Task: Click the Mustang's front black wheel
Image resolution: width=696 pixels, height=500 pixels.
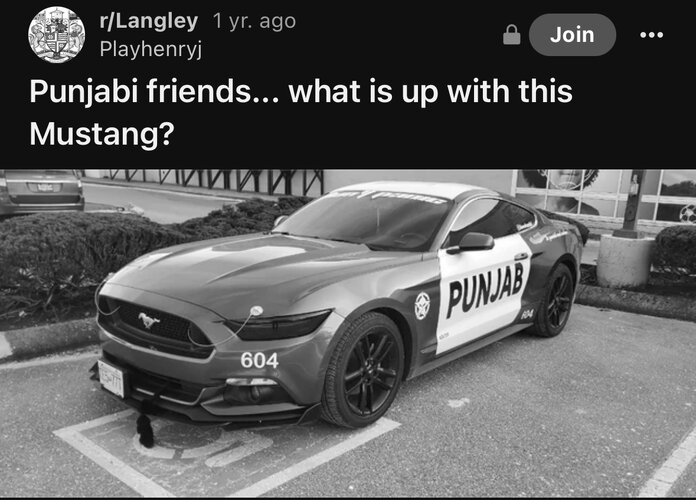Action: (365, 369)
